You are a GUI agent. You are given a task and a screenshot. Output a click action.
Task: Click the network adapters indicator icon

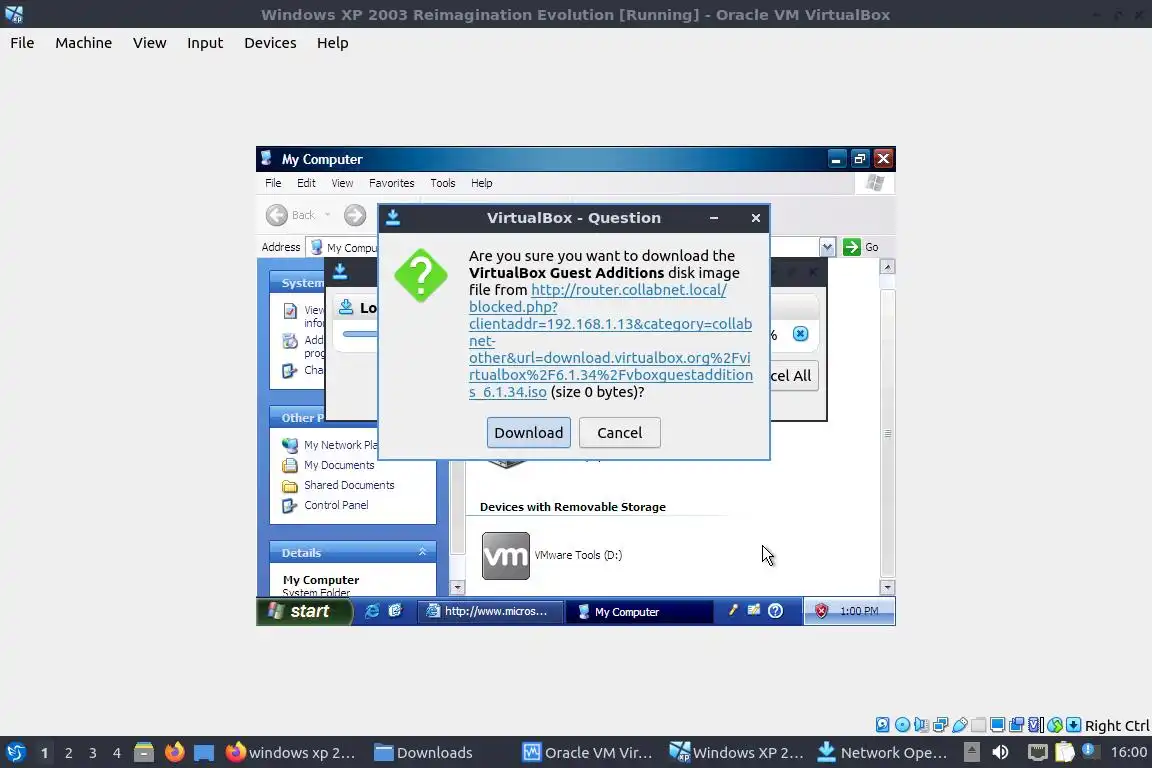(x=940, y=725)
